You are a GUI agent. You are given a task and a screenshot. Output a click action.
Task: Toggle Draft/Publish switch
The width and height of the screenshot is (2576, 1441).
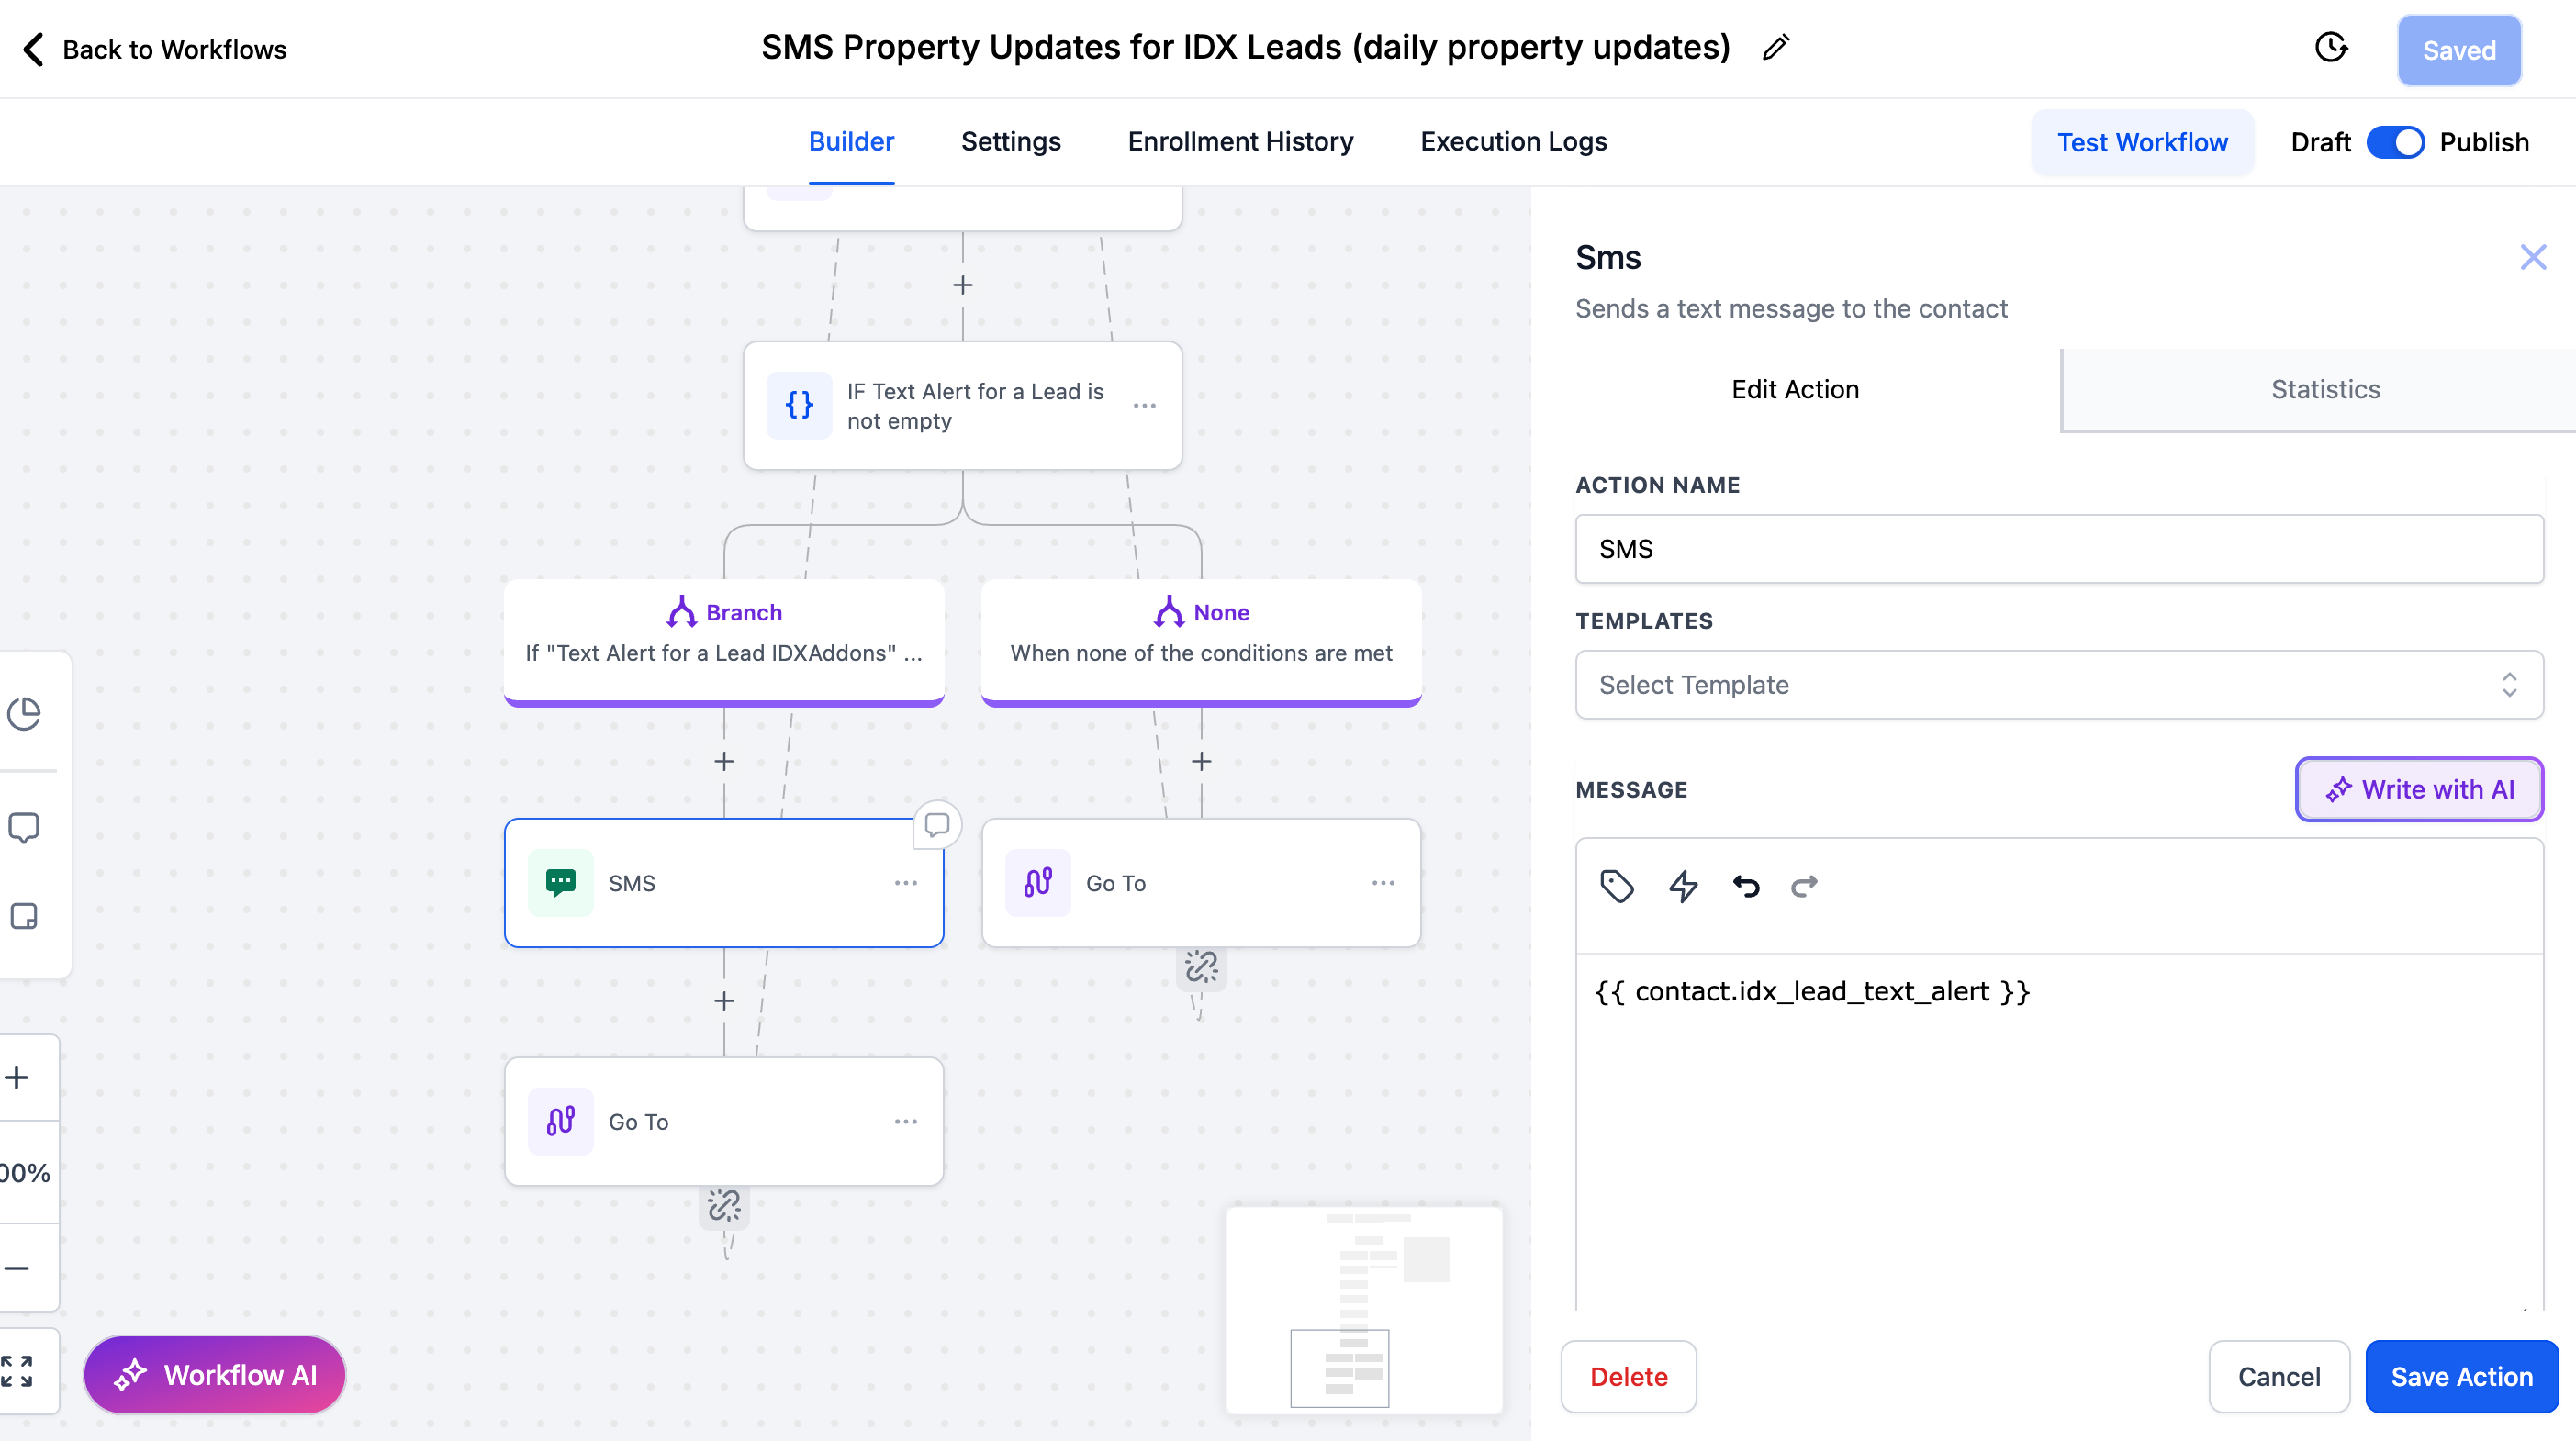[2395, 142]
